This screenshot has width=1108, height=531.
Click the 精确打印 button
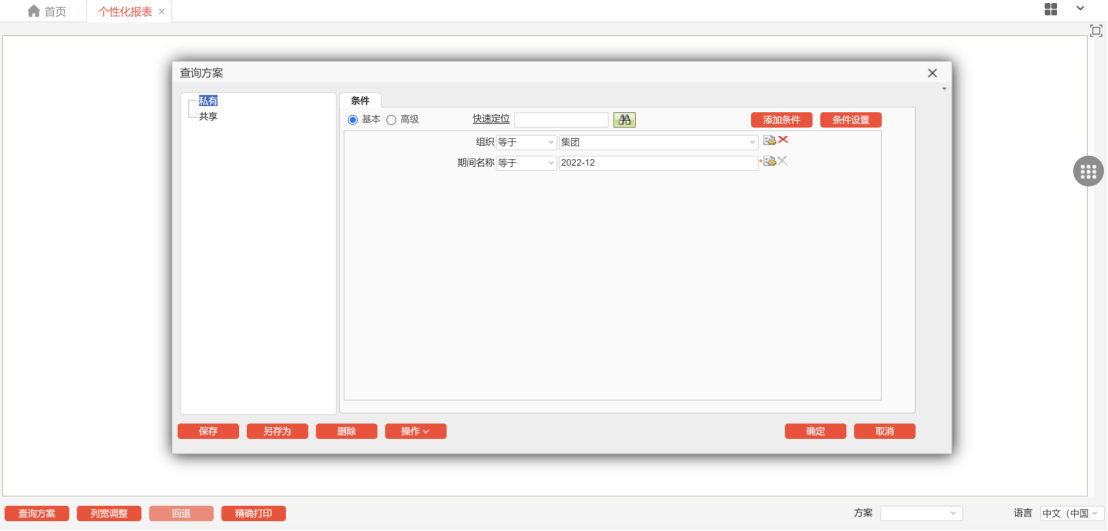pyautogui.click(x=254, y=513)
